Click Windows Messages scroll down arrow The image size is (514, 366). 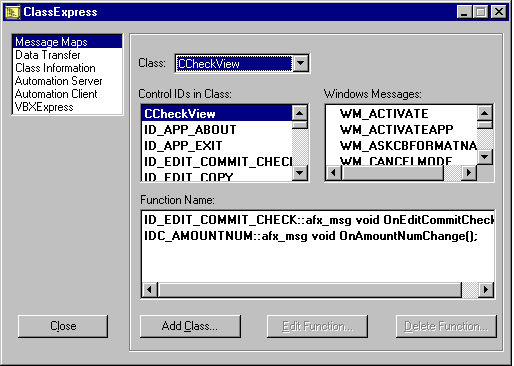pos(485,157)
